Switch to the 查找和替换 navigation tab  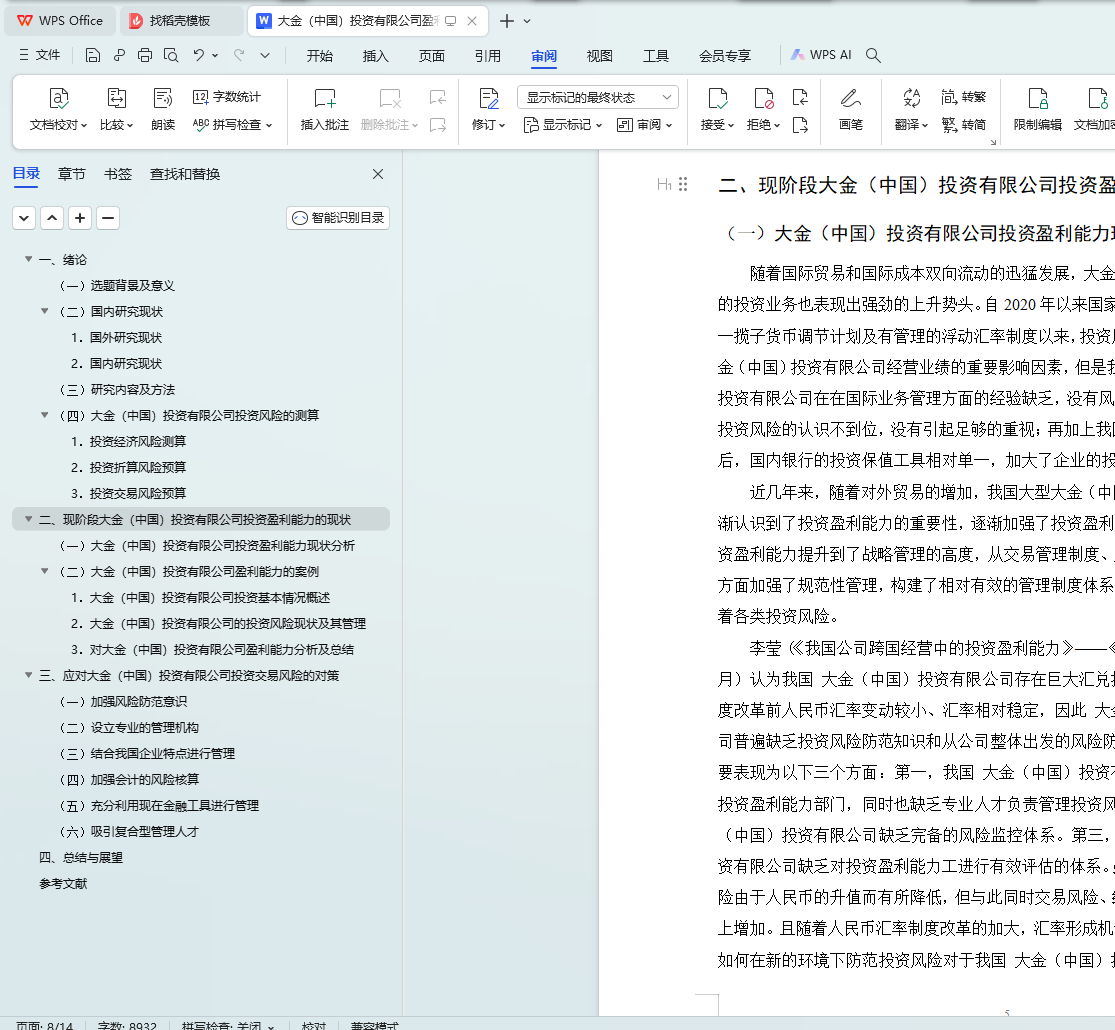click(185, 174)
